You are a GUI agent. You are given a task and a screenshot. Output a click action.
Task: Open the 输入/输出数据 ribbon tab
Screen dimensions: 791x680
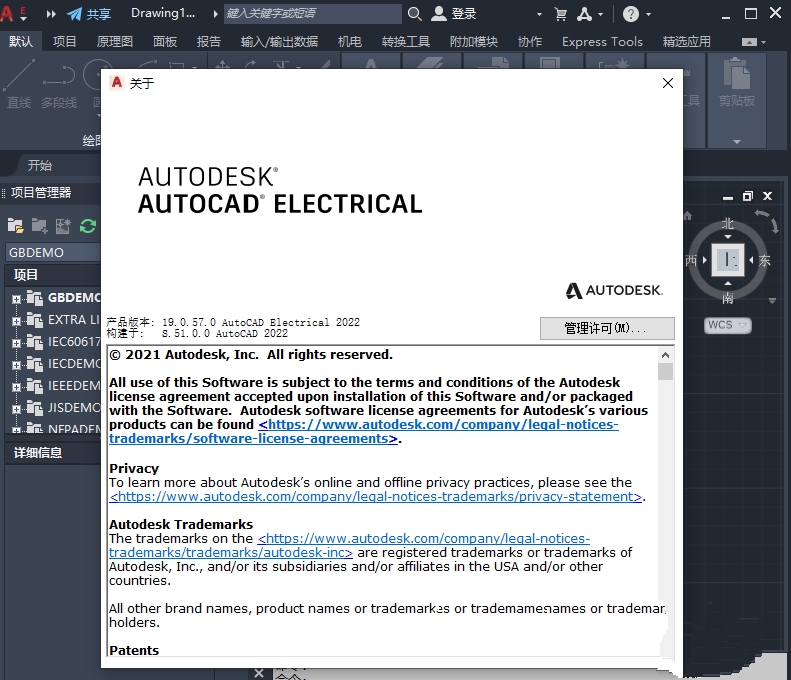(x=279, y=41)
